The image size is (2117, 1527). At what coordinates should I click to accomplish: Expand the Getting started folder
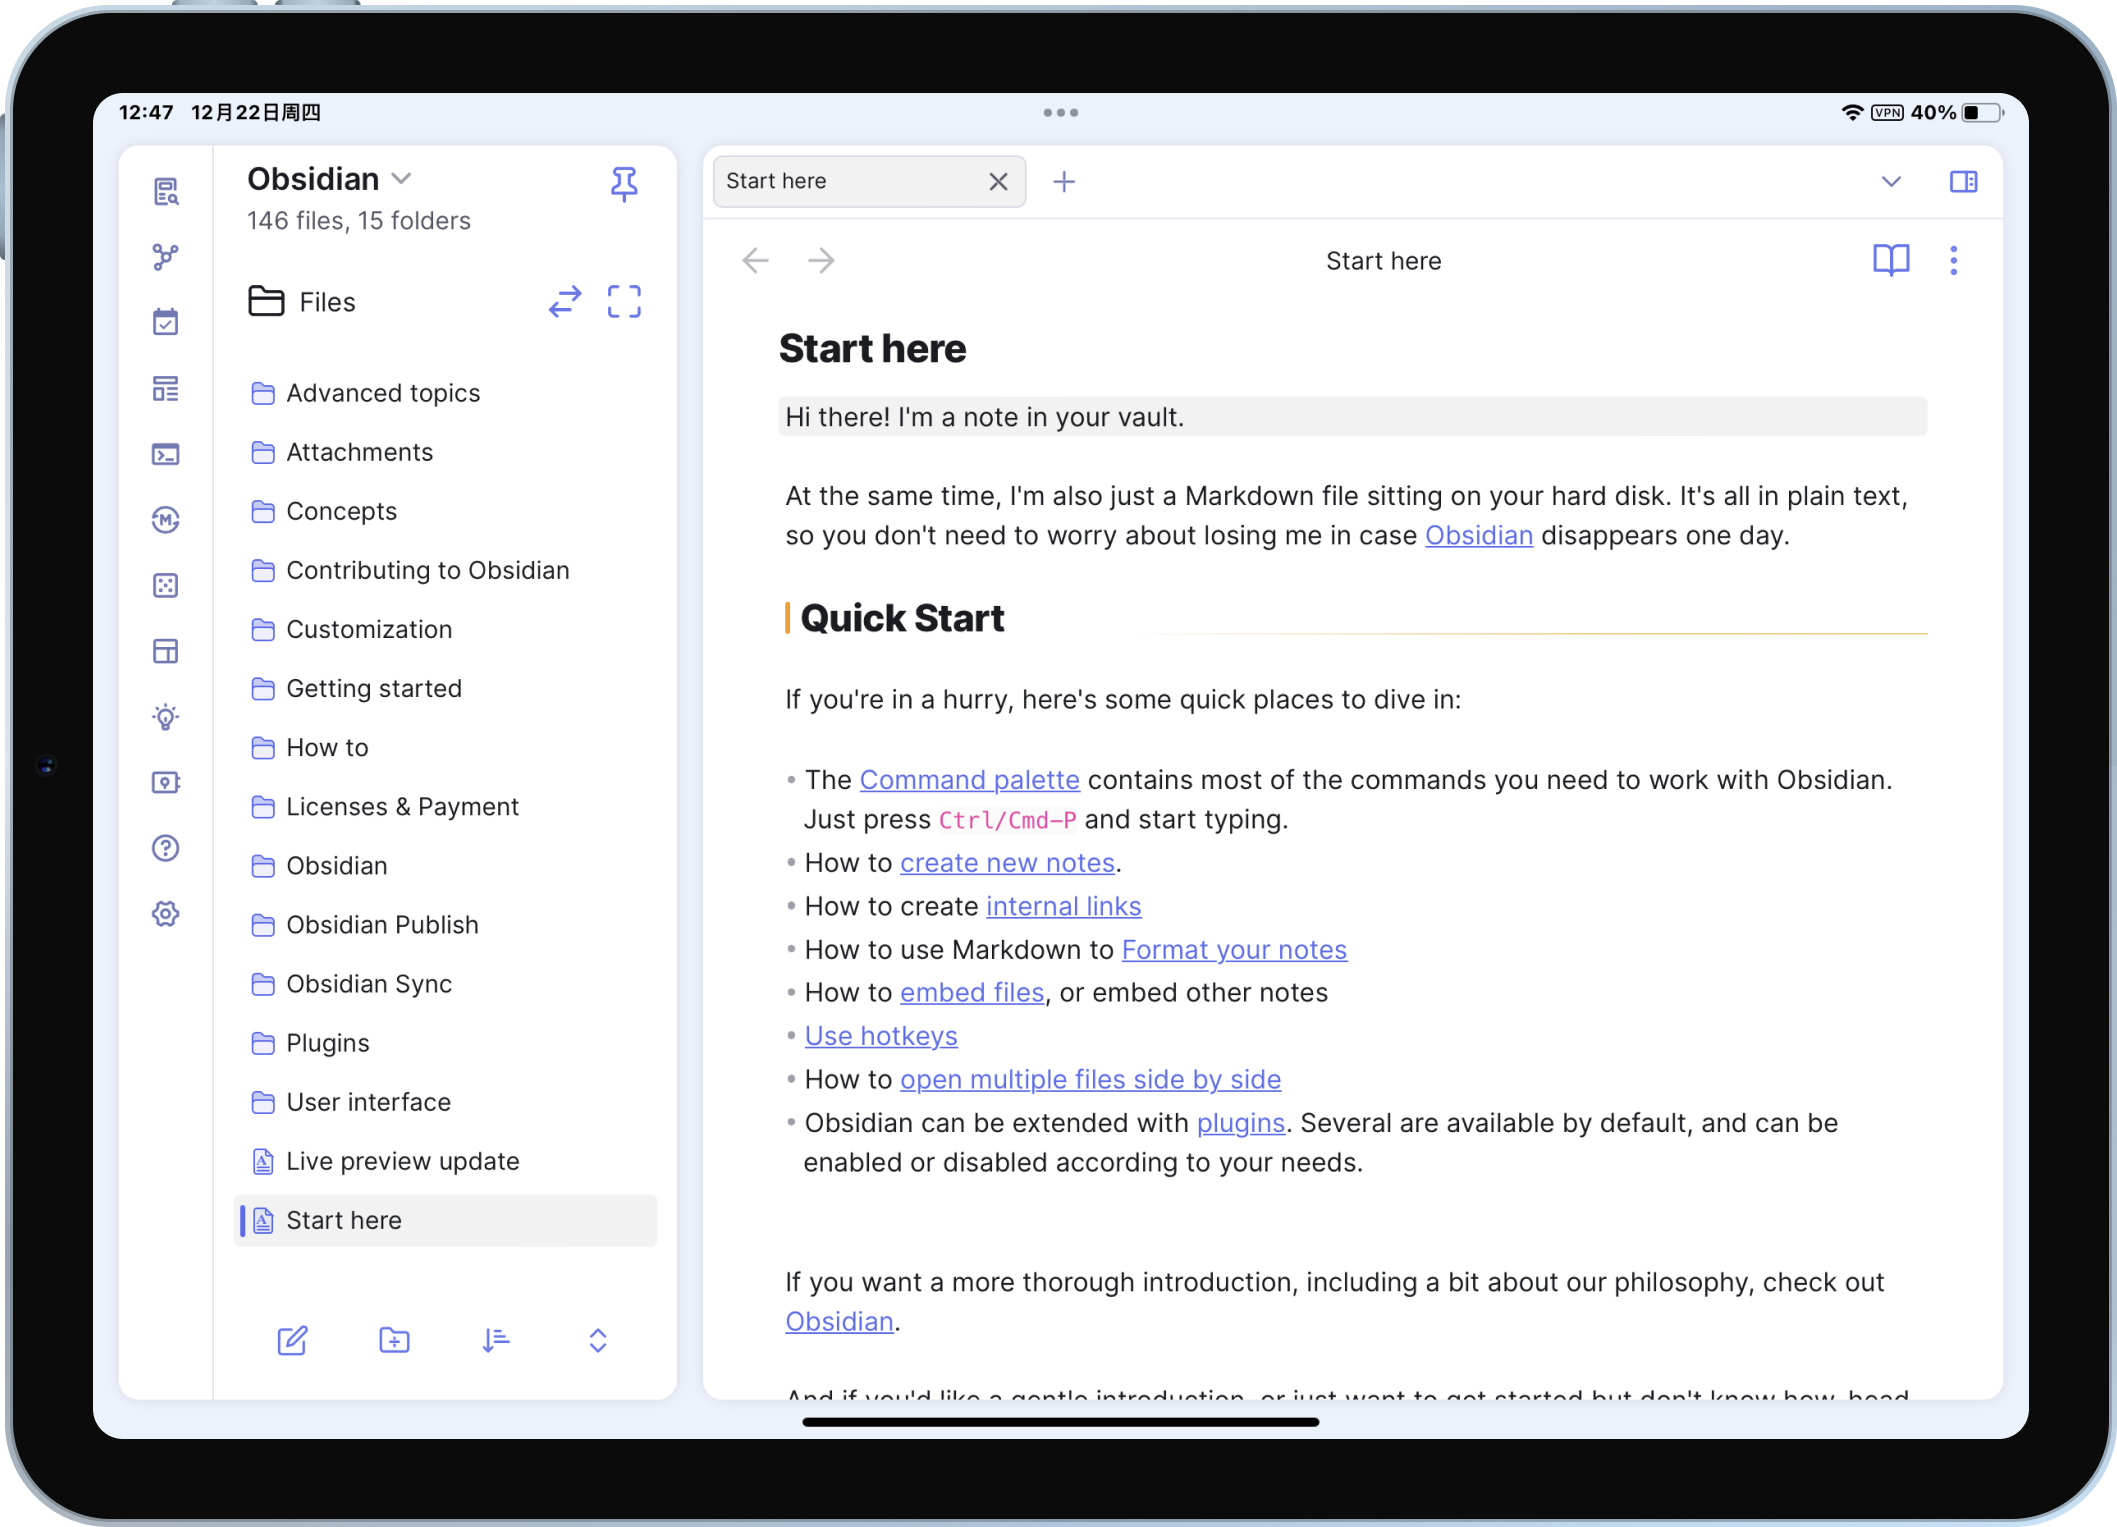373,689
